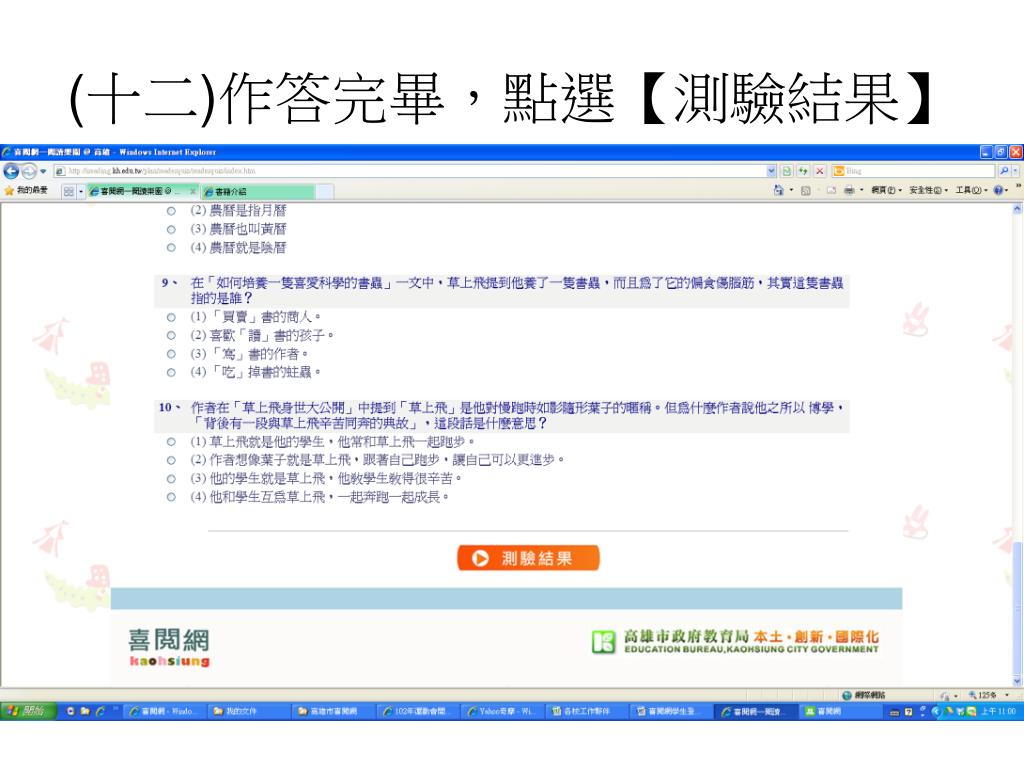Click the system tray clock 上午 11:00

(x=998, y=711)
